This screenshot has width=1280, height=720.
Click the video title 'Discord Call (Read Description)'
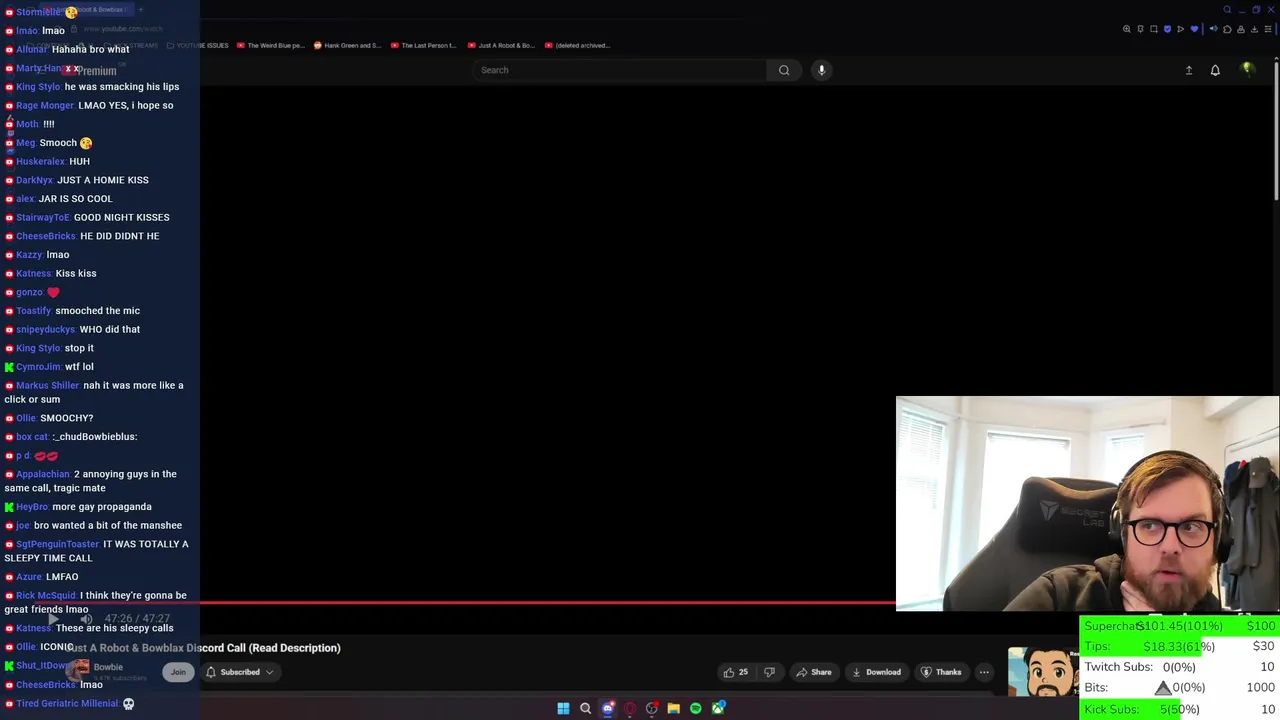tap(263, 648)
